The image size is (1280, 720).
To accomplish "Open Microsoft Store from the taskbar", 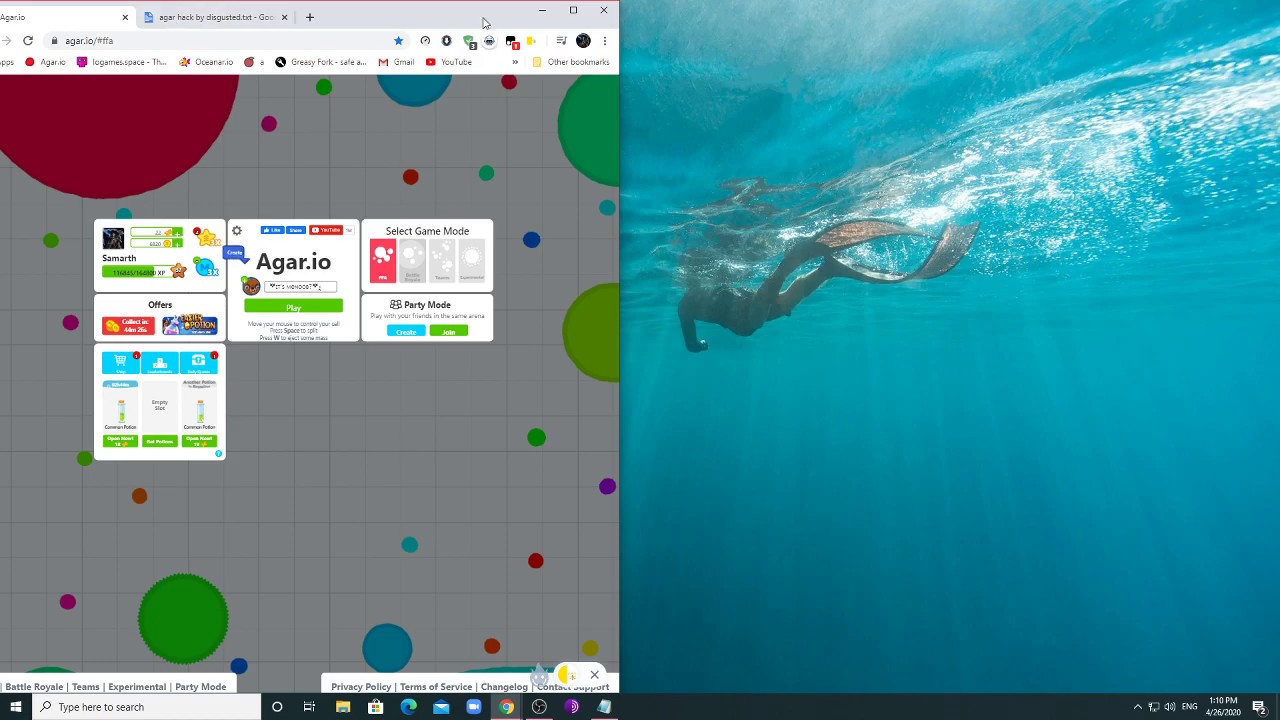I will point(375,707).
